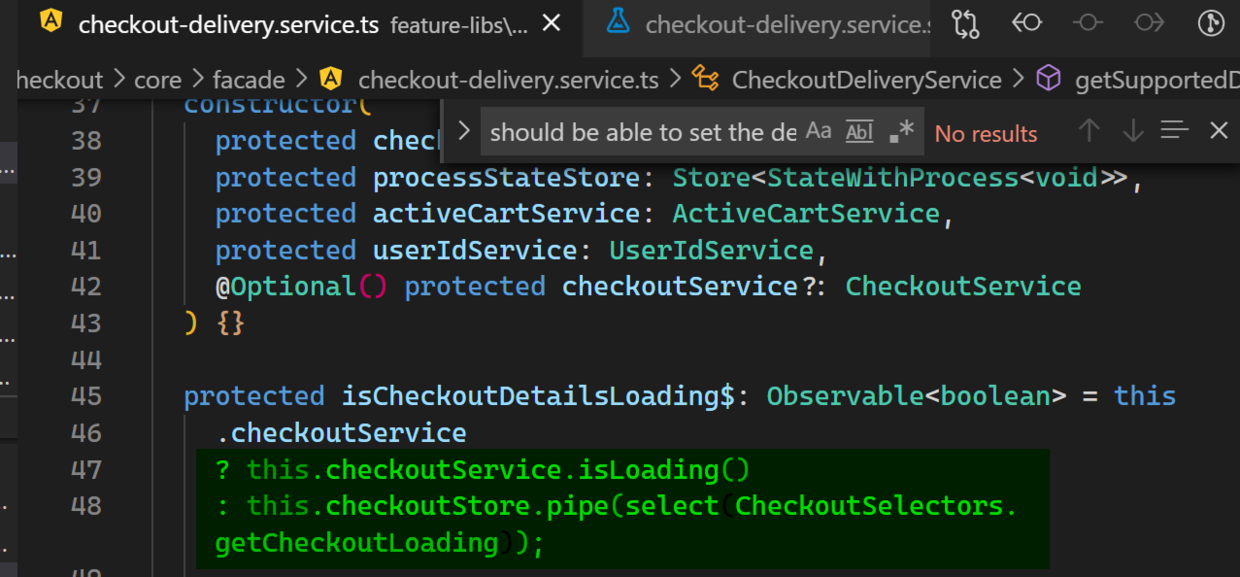Click 'UserIdService' type name
The image size is (1240, 577).
tap(711, 250)
